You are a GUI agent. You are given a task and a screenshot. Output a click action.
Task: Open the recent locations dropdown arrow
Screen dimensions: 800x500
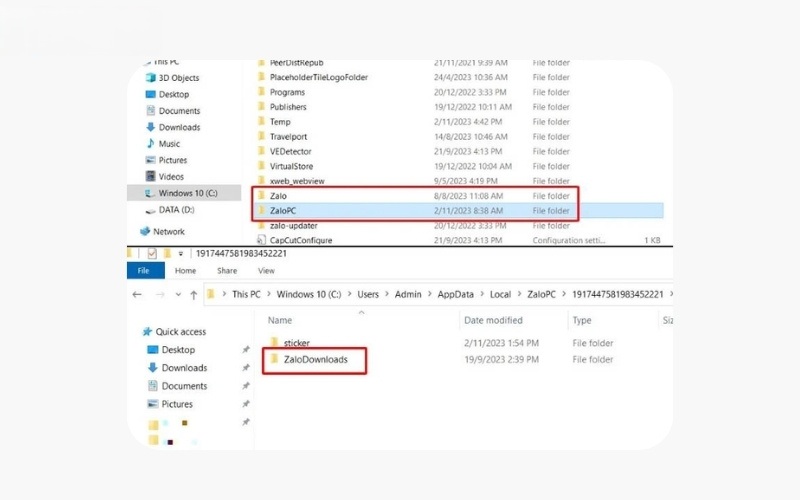point(178,295)
